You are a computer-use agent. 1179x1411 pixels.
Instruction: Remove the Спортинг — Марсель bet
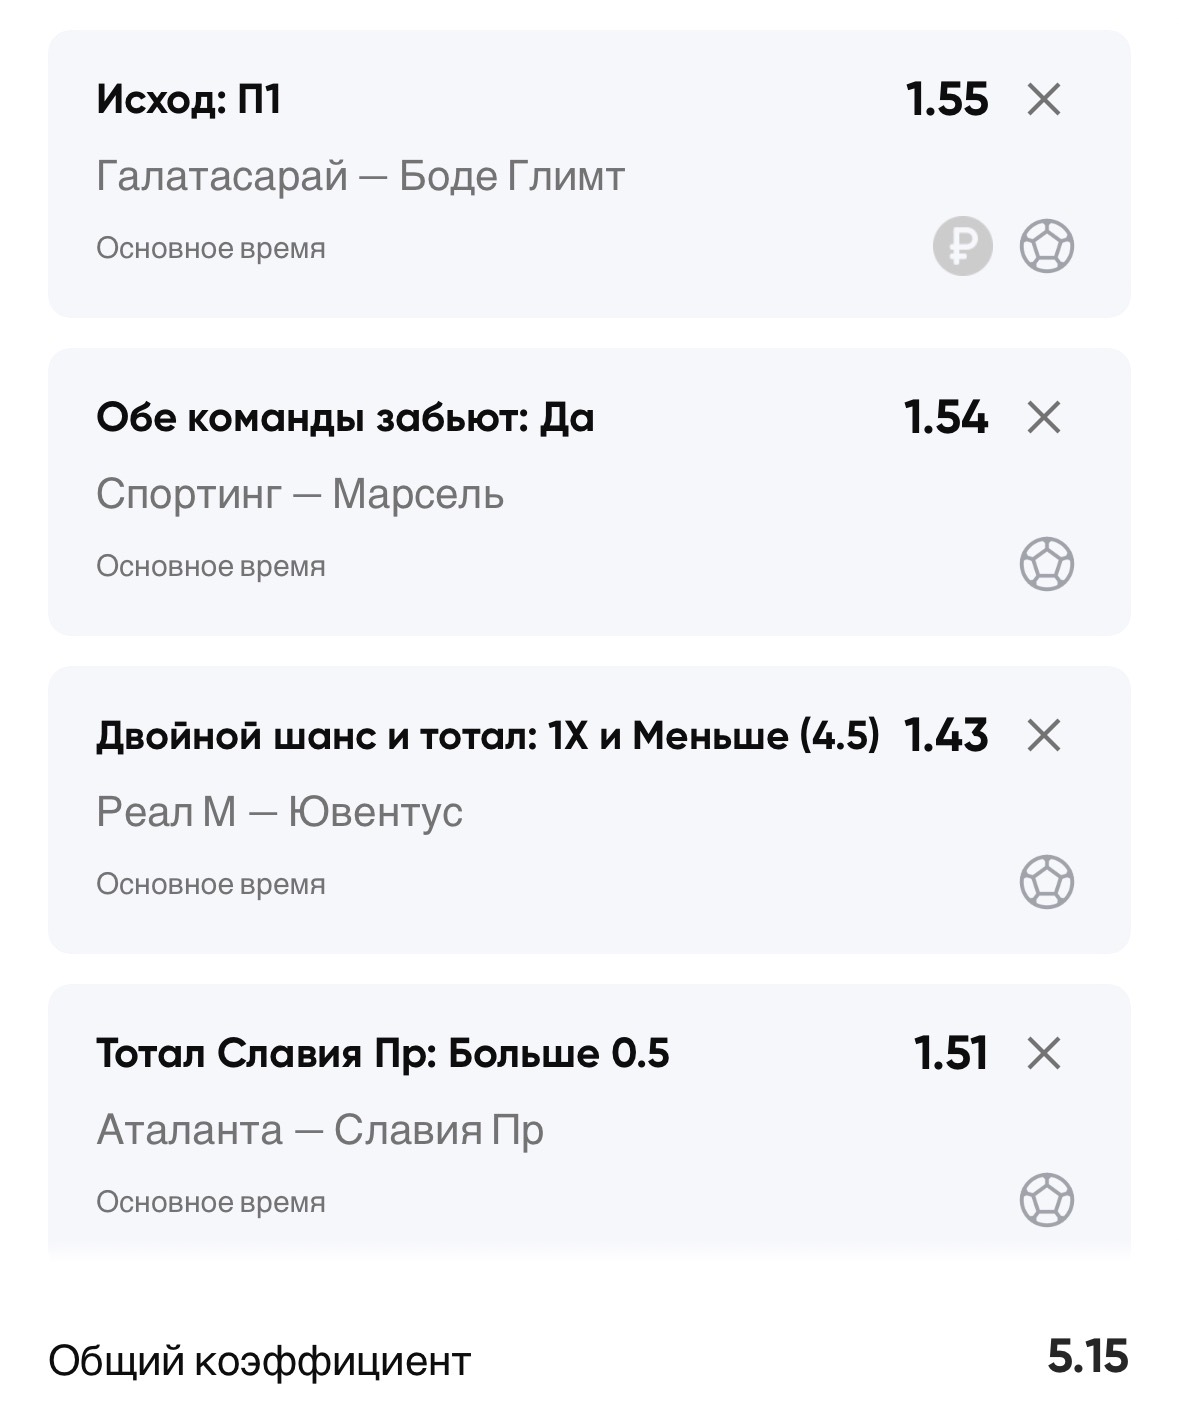1043,418
